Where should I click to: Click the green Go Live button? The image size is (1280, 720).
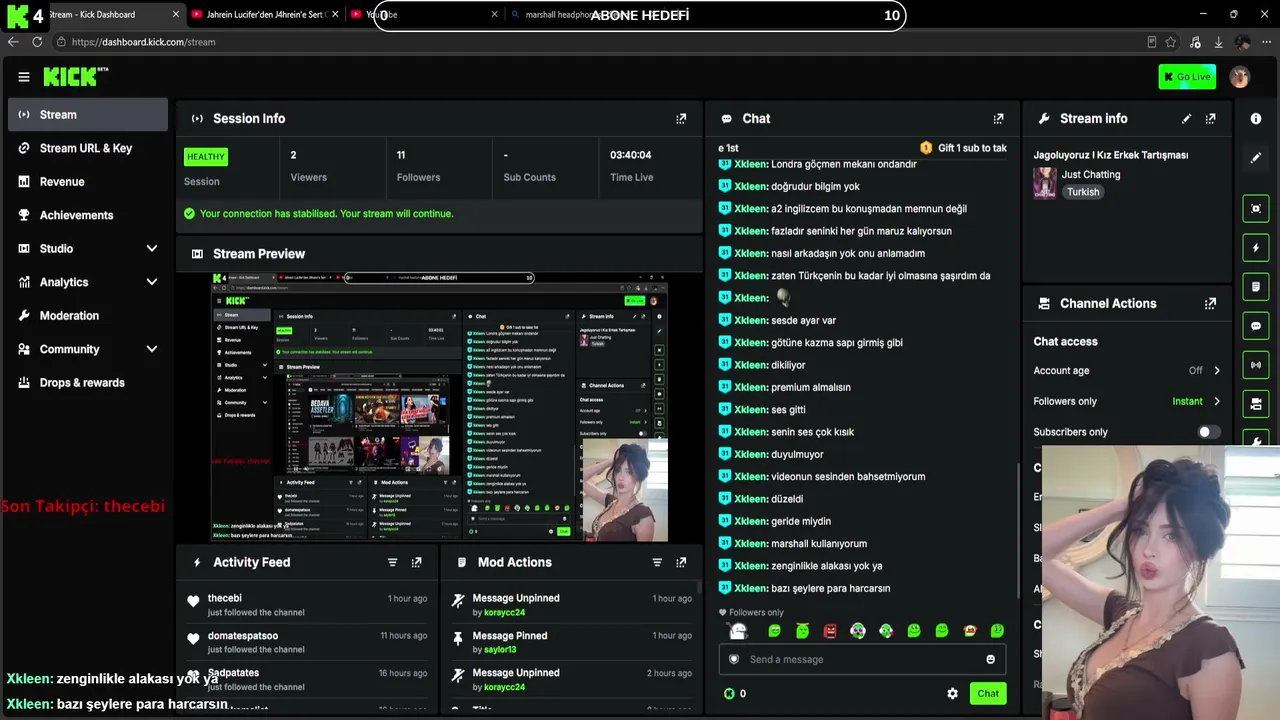point(1187,77)
